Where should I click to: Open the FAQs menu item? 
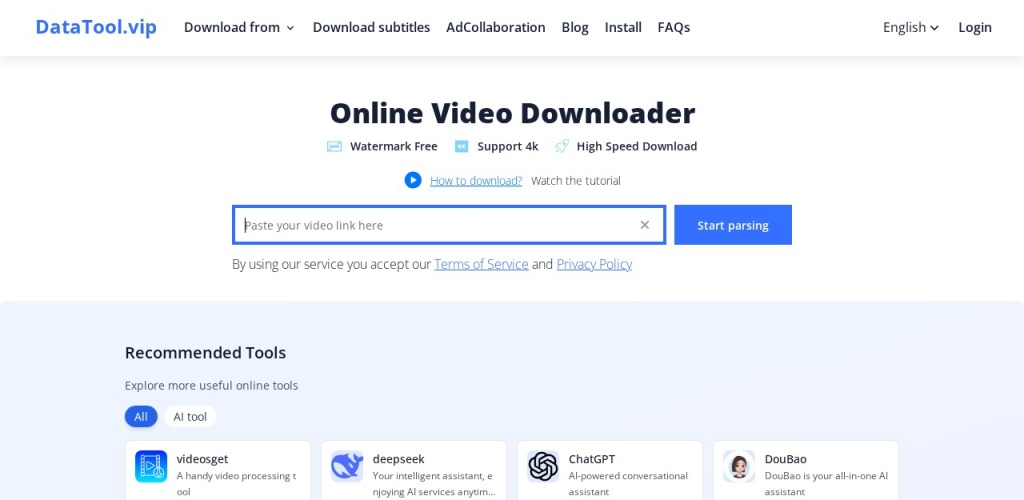point(673,27)
